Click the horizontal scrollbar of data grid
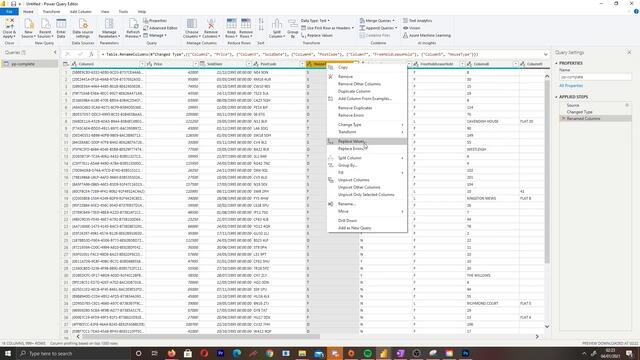 pyautogui.click(x=201, y=337)
